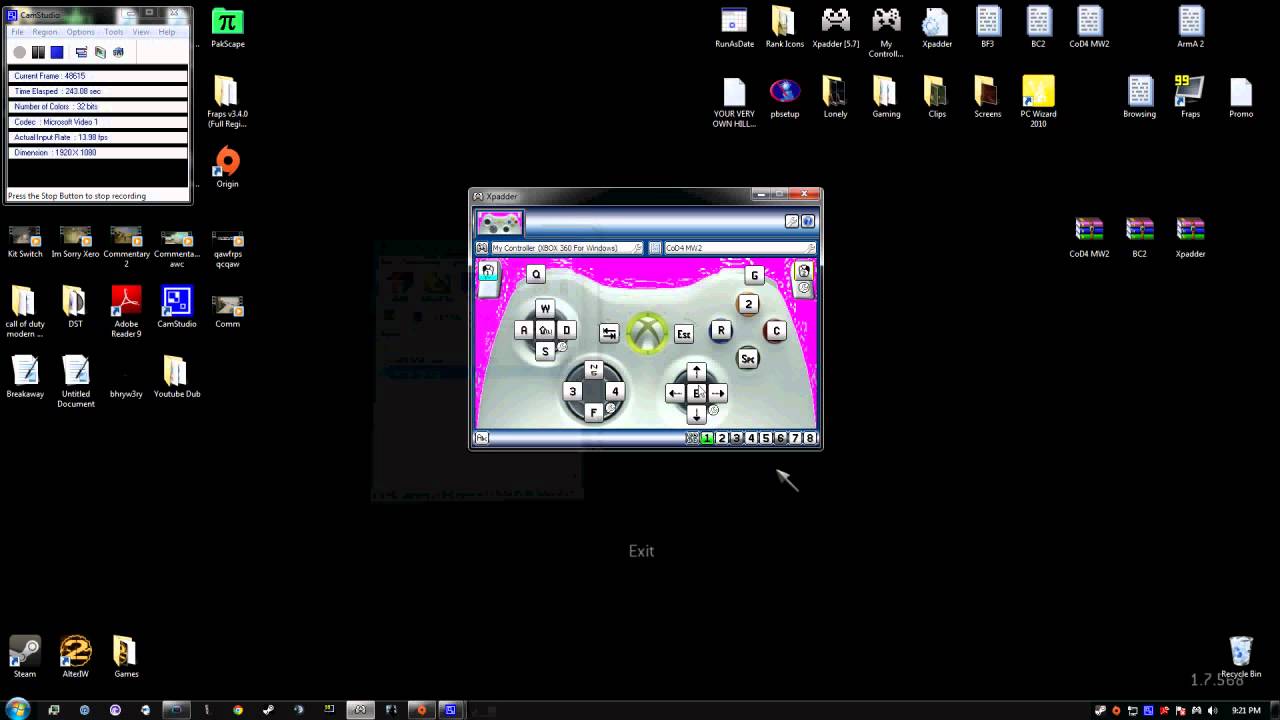Select the Origin desktop shortcut

(x=227, y=167)
